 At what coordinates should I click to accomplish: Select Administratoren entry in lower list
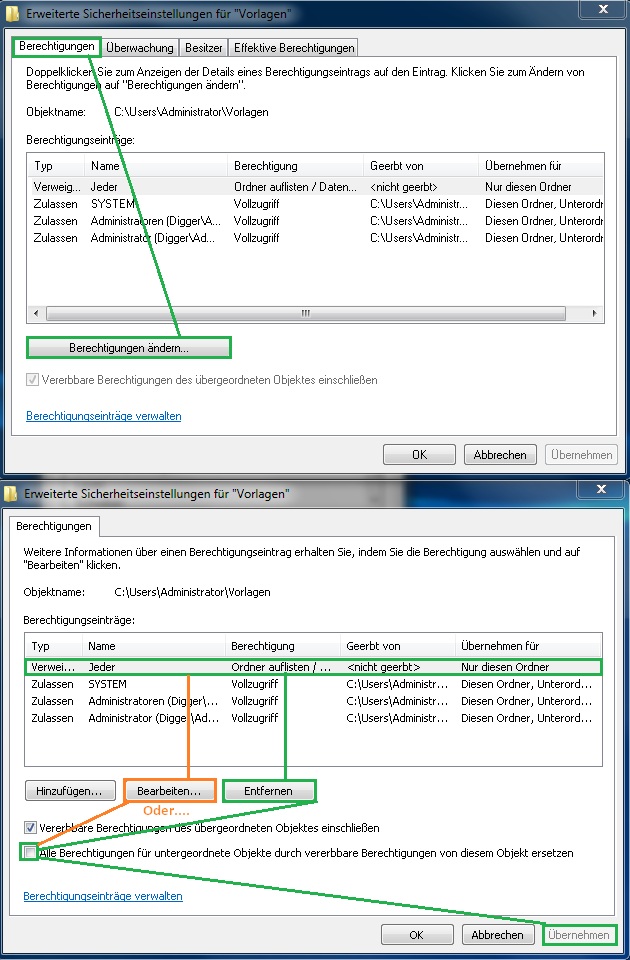point(313,701)
